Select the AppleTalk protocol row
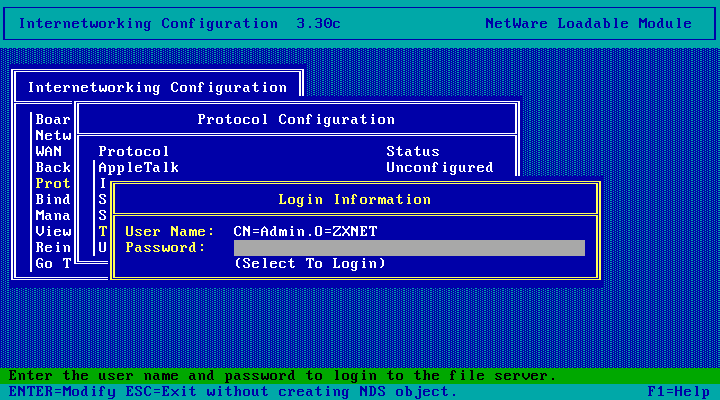Viewport: 720px width, 400px height. (x=296, y=168)
